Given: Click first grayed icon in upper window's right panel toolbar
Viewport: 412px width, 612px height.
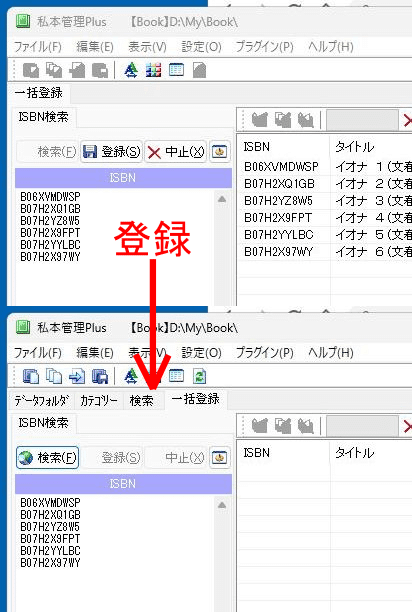Looking at the screenshot, I should (x=260, y=120).
